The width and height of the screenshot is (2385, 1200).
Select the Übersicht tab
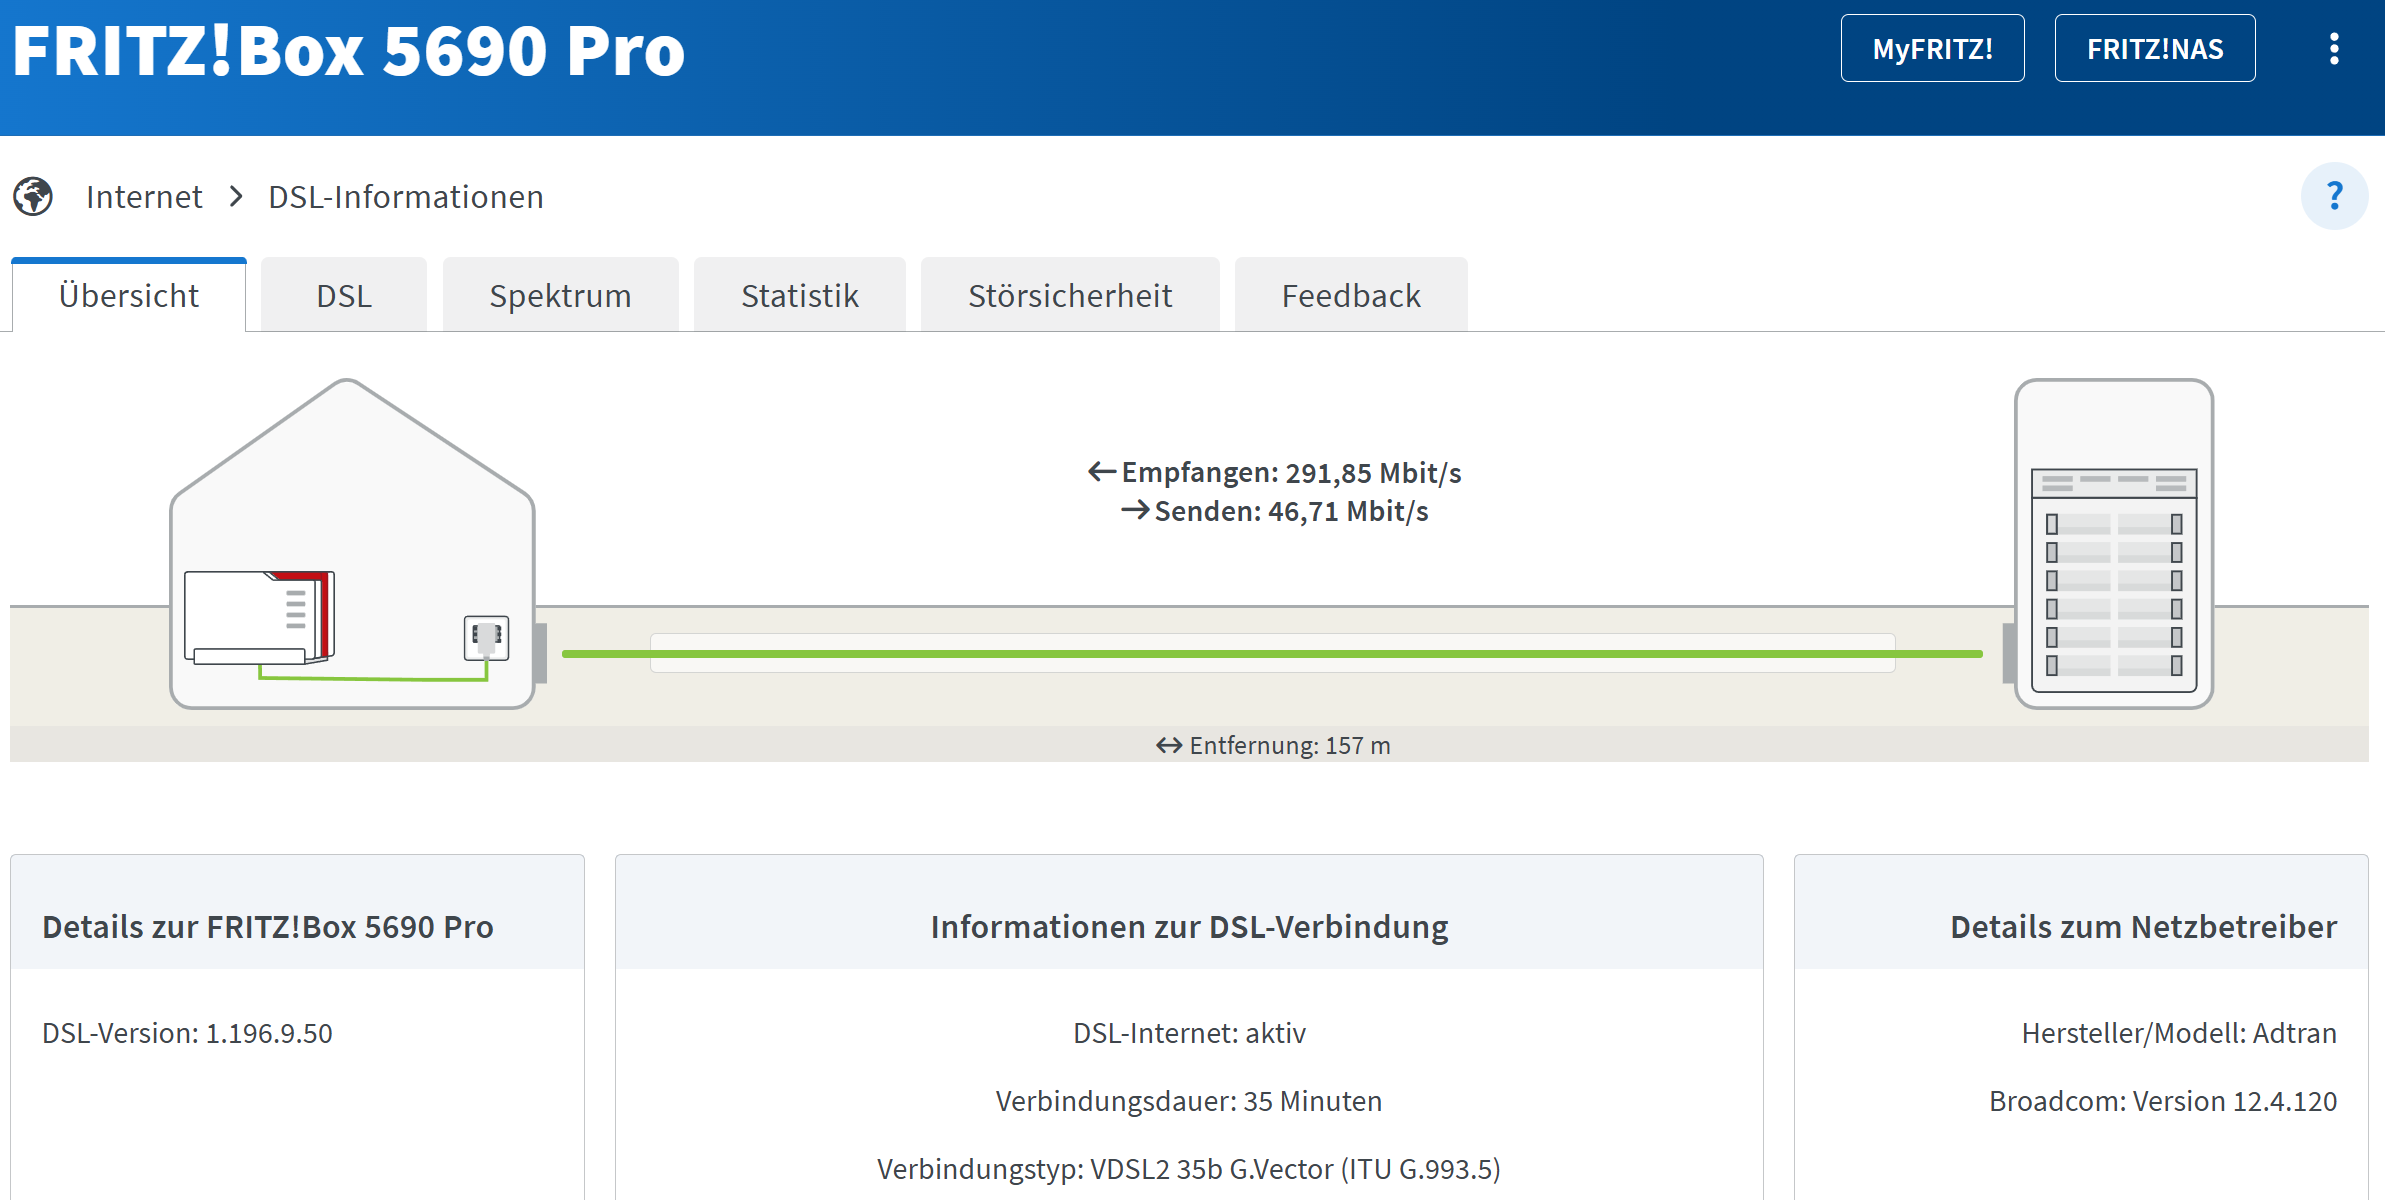pos(129,296)
